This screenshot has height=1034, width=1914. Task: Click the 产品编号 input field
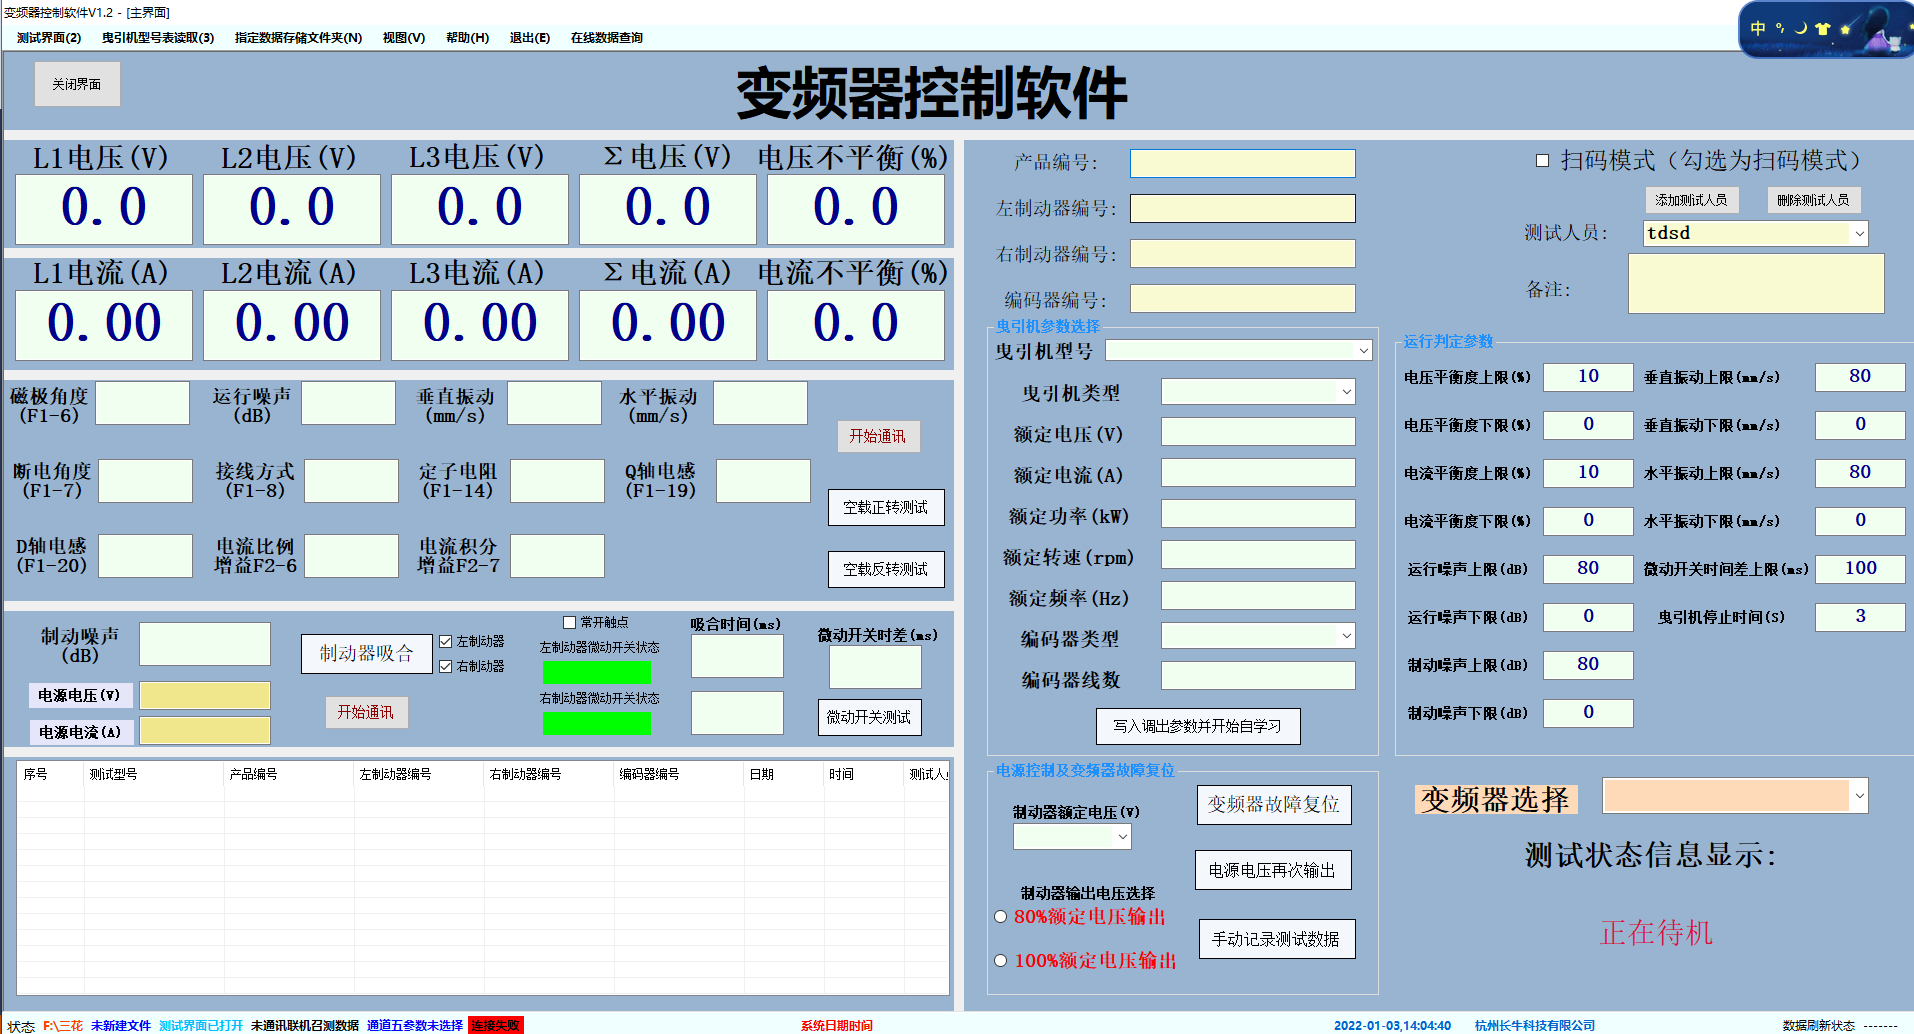click(x=1242, y=163)
